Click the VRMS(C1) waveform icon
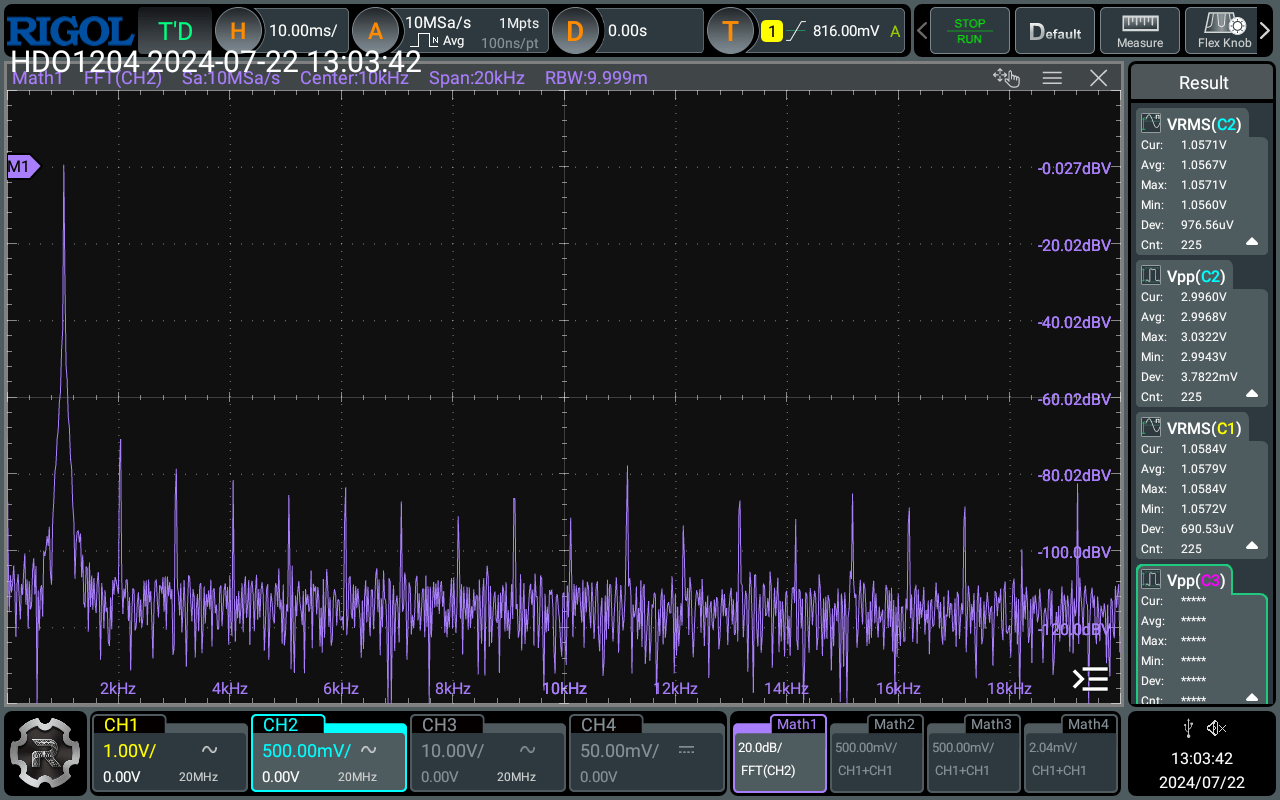This screenshot has width=1280, height=800. click(x=1152, y=428)
